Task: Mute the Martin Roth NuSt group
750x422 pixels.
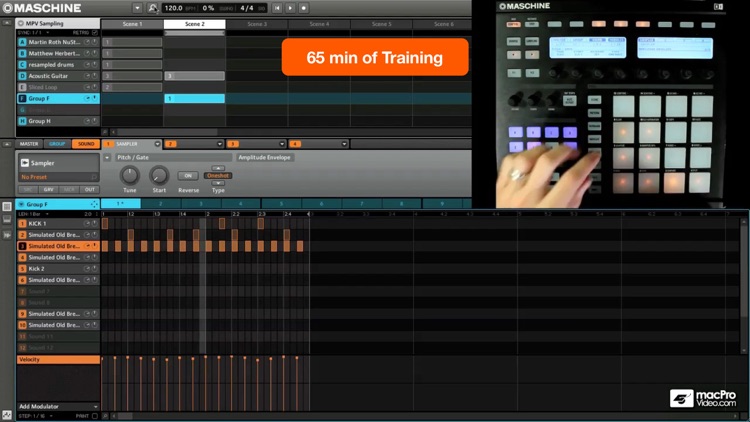Action: [88, 42]
